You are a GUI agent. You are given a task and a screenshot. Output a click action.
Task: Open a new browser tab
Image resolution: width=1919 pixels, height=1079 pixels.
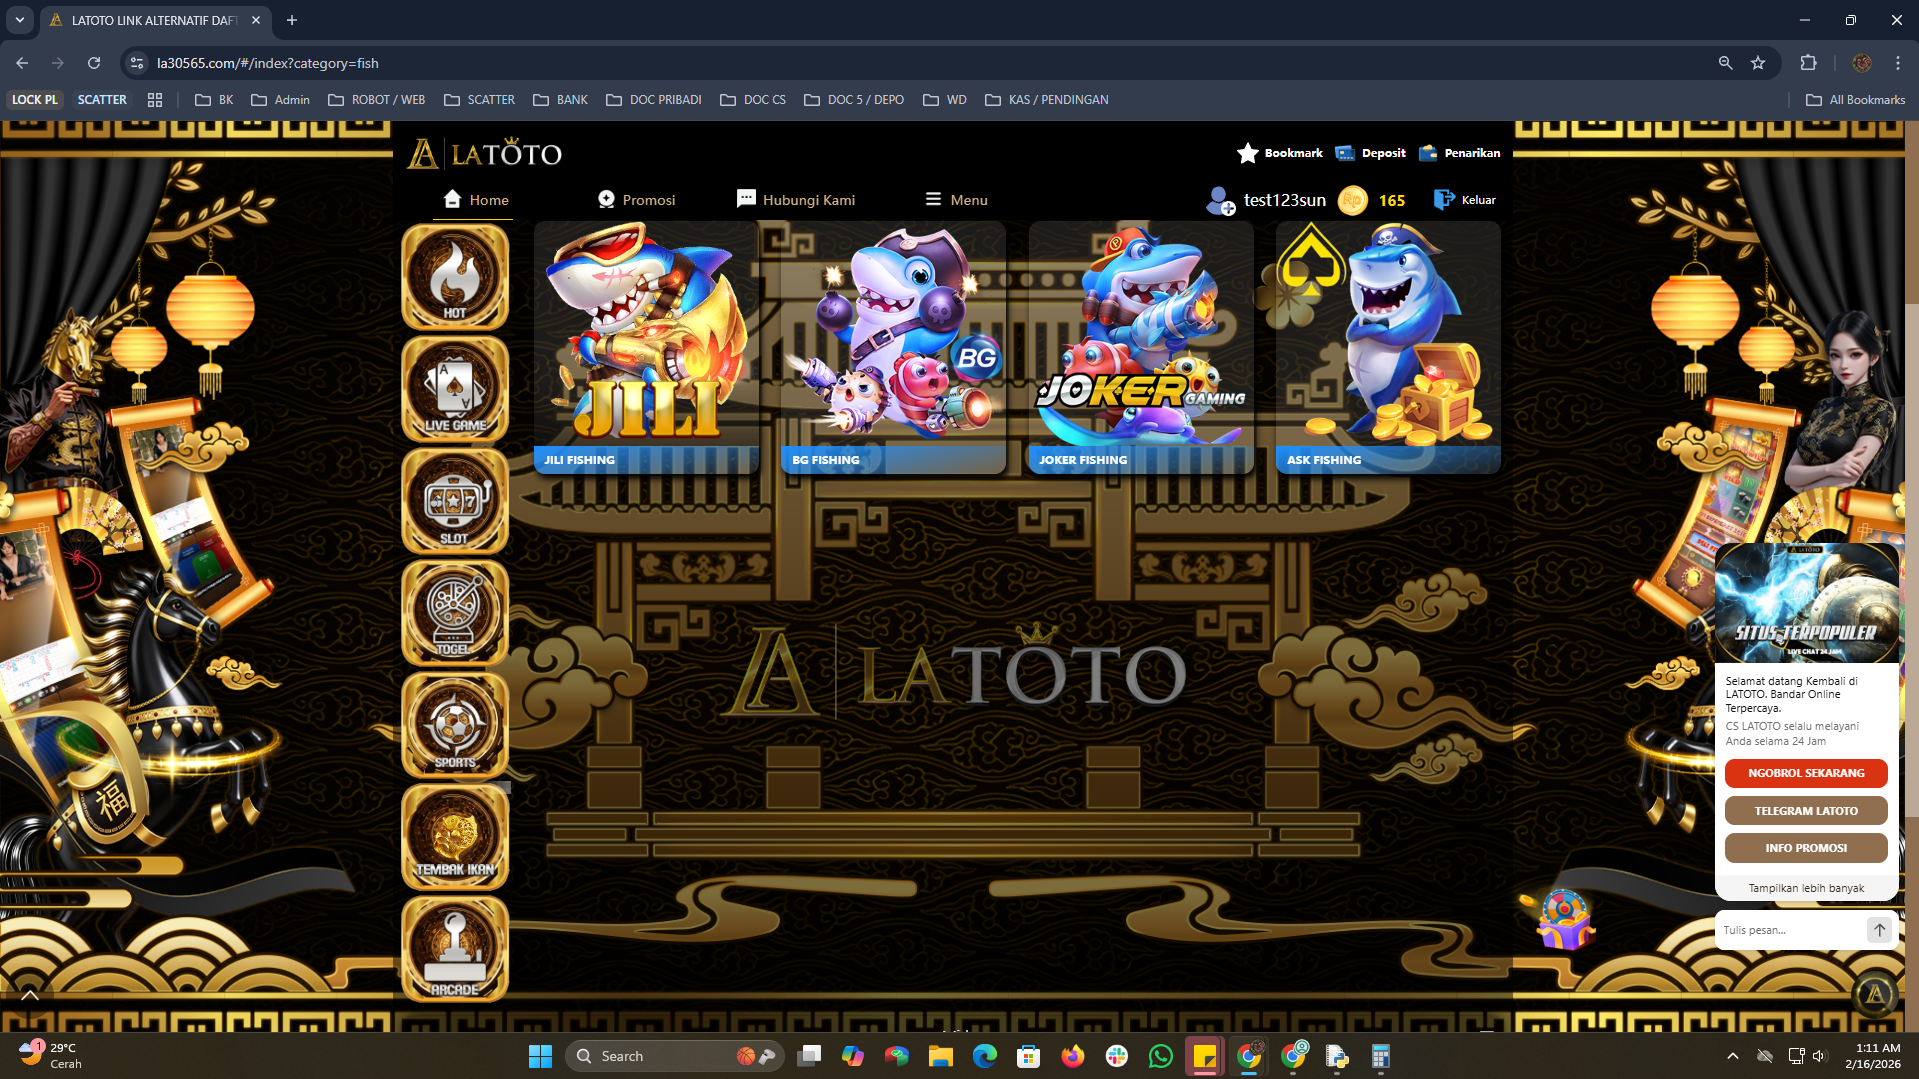pos(292,20)
